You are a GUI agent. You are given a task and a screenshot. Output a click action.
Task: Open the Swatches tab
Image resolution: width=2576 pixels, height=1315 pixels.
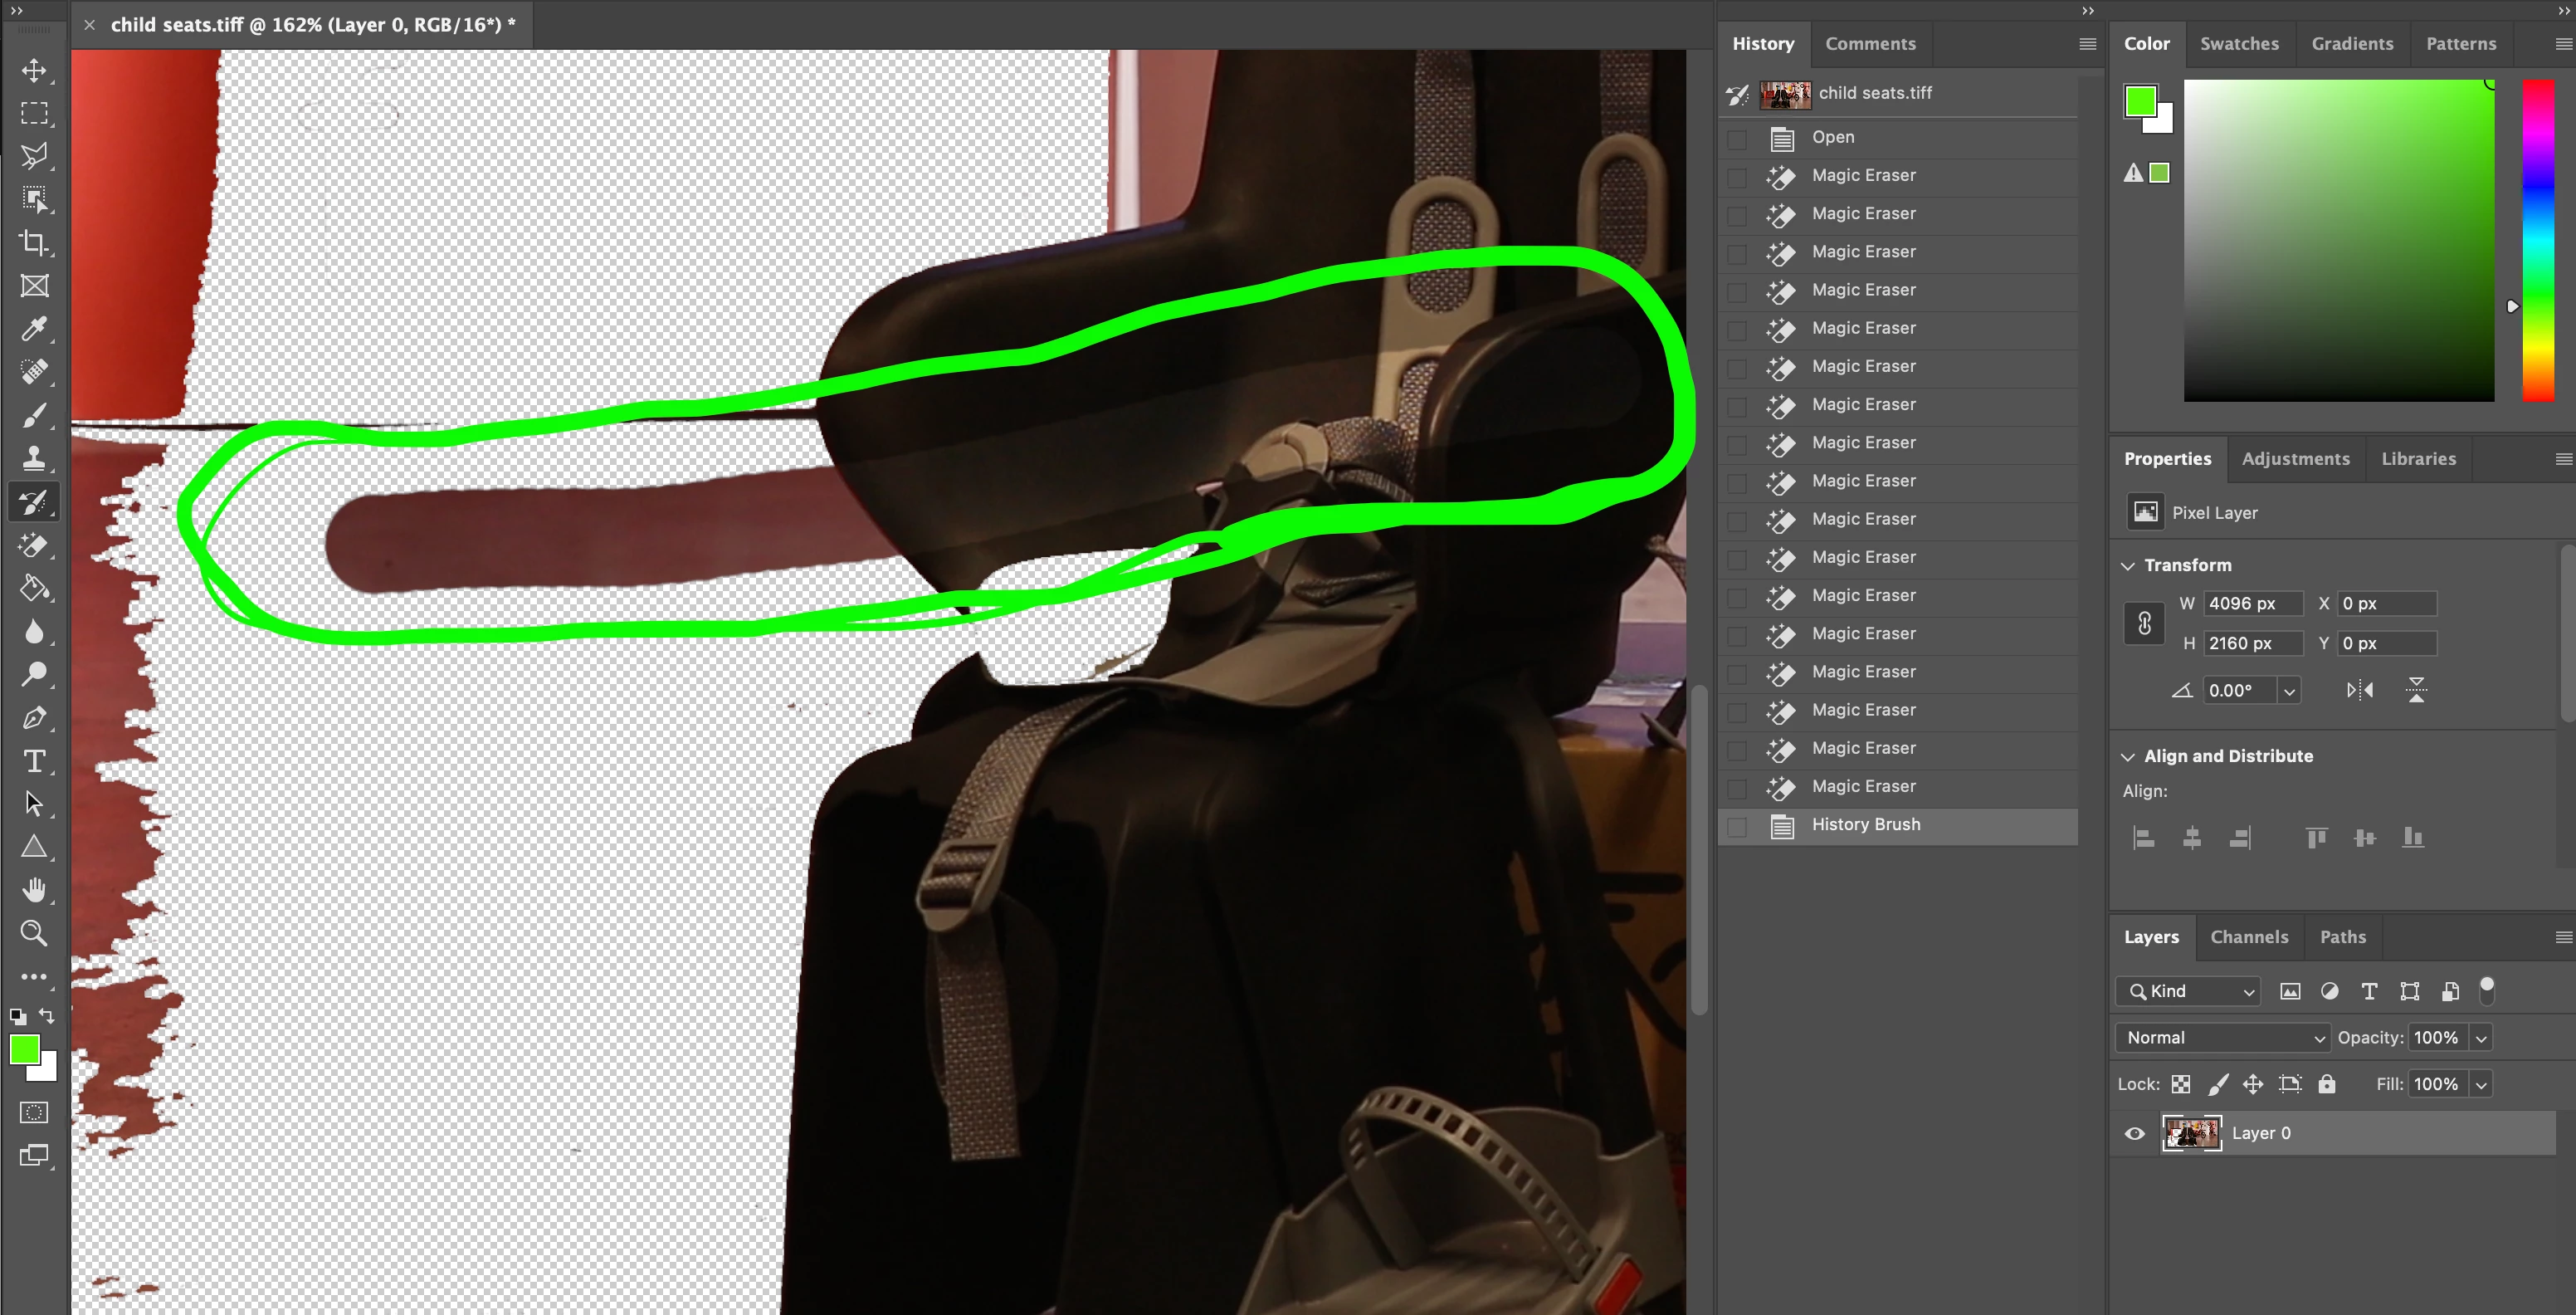coord(2238,44)
